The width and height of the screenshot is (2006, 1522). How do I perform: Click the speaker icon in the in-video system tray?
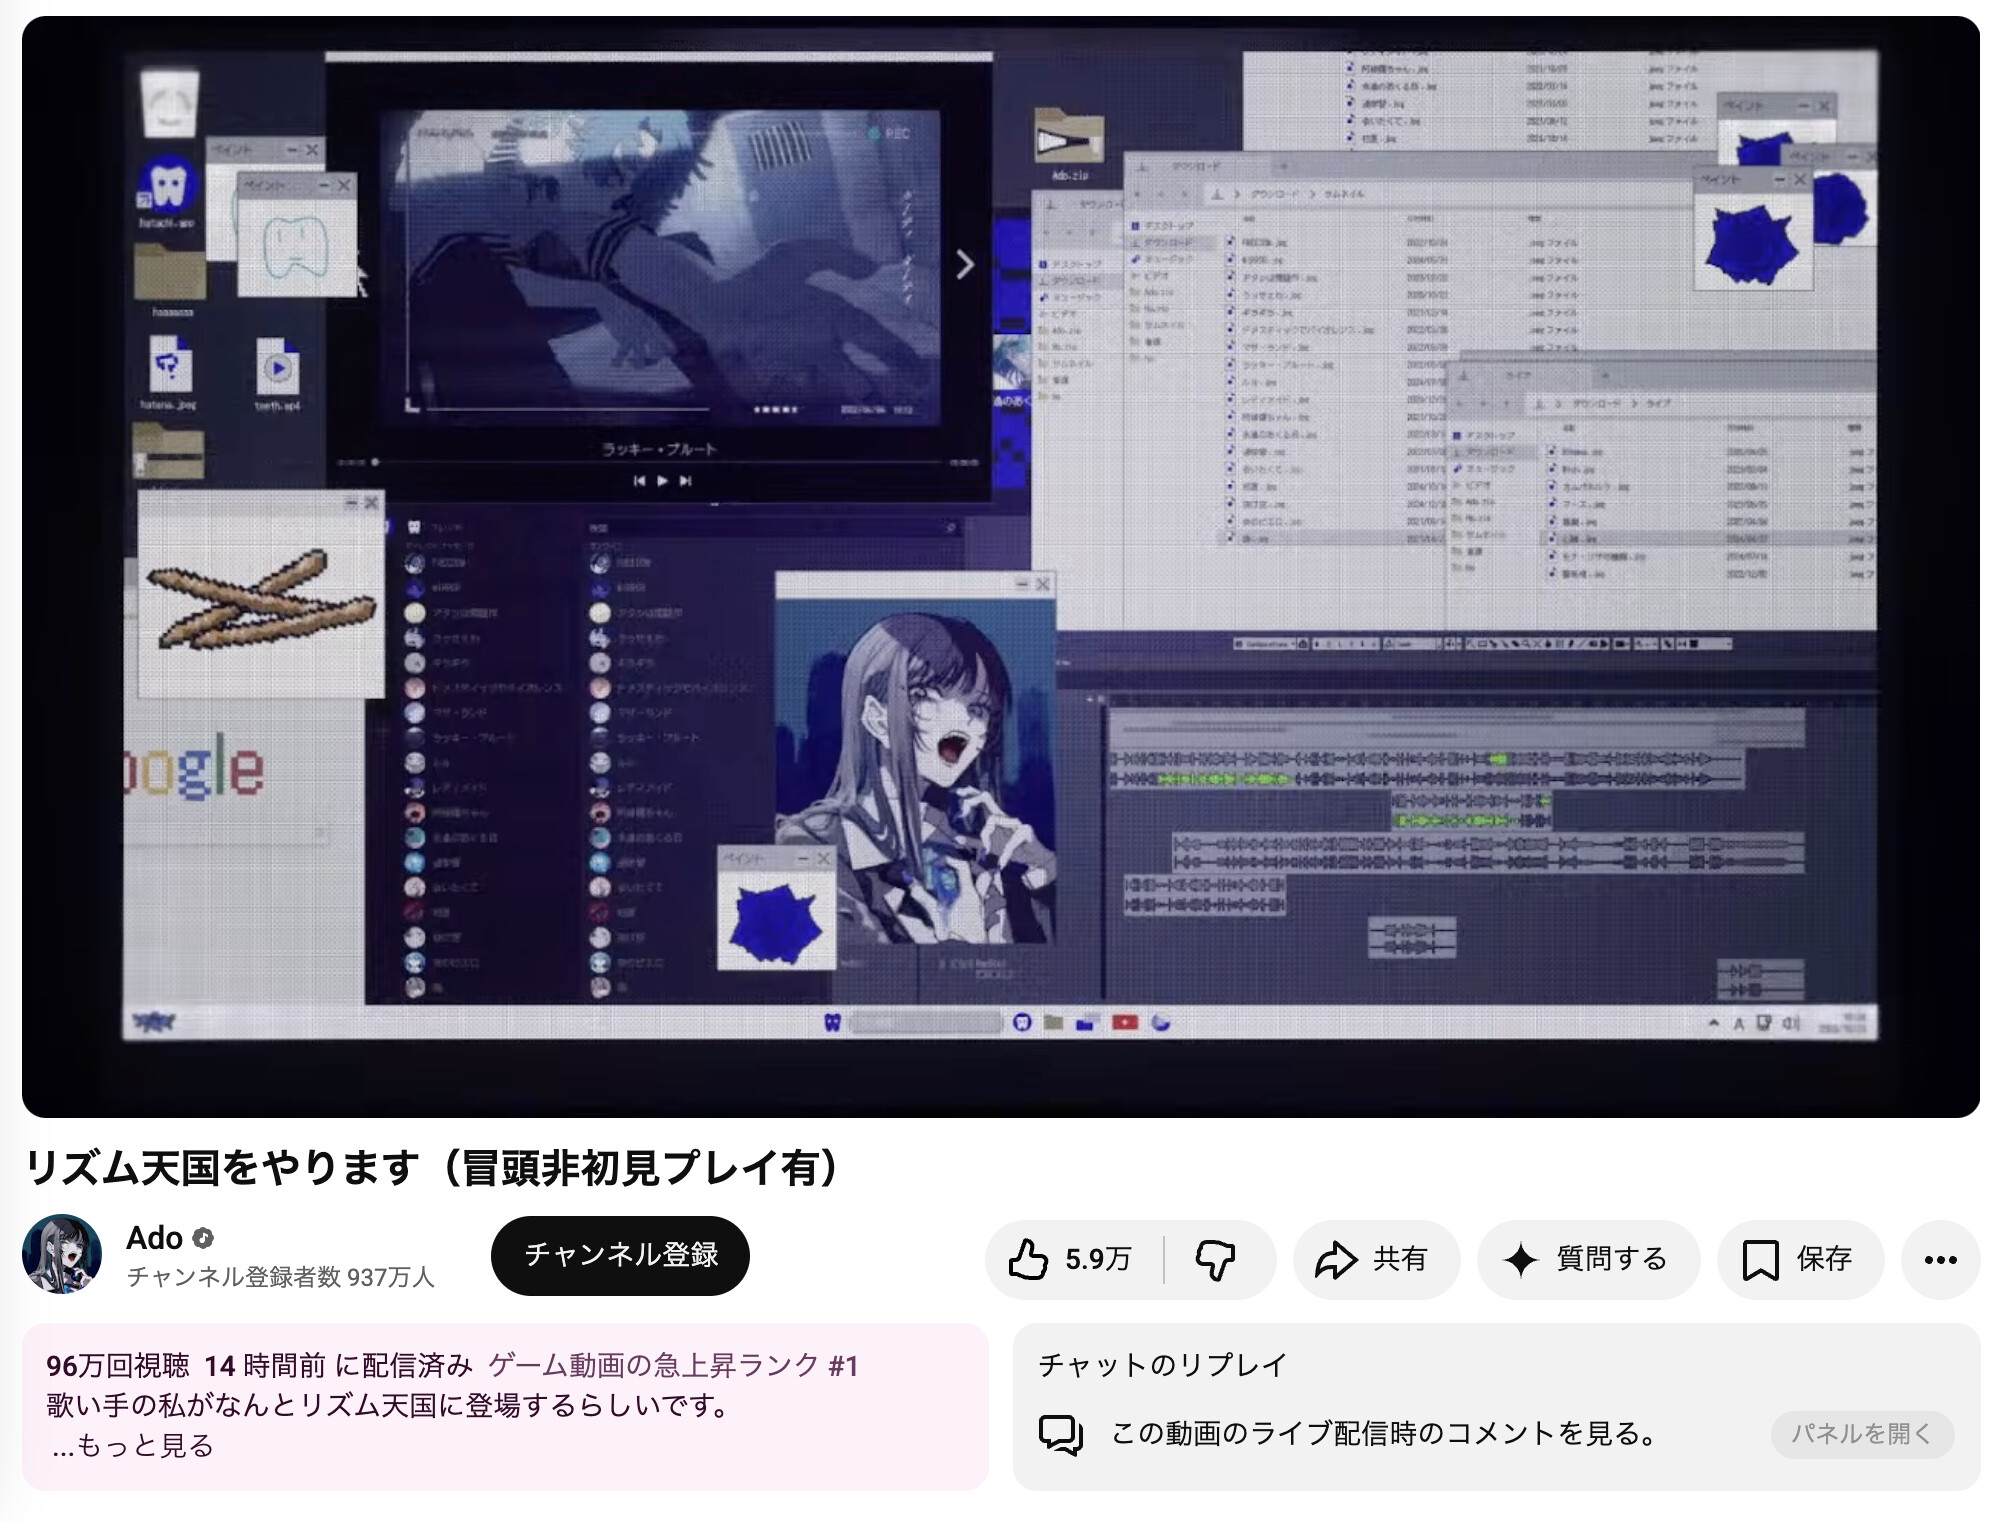coord(1790,1023)
